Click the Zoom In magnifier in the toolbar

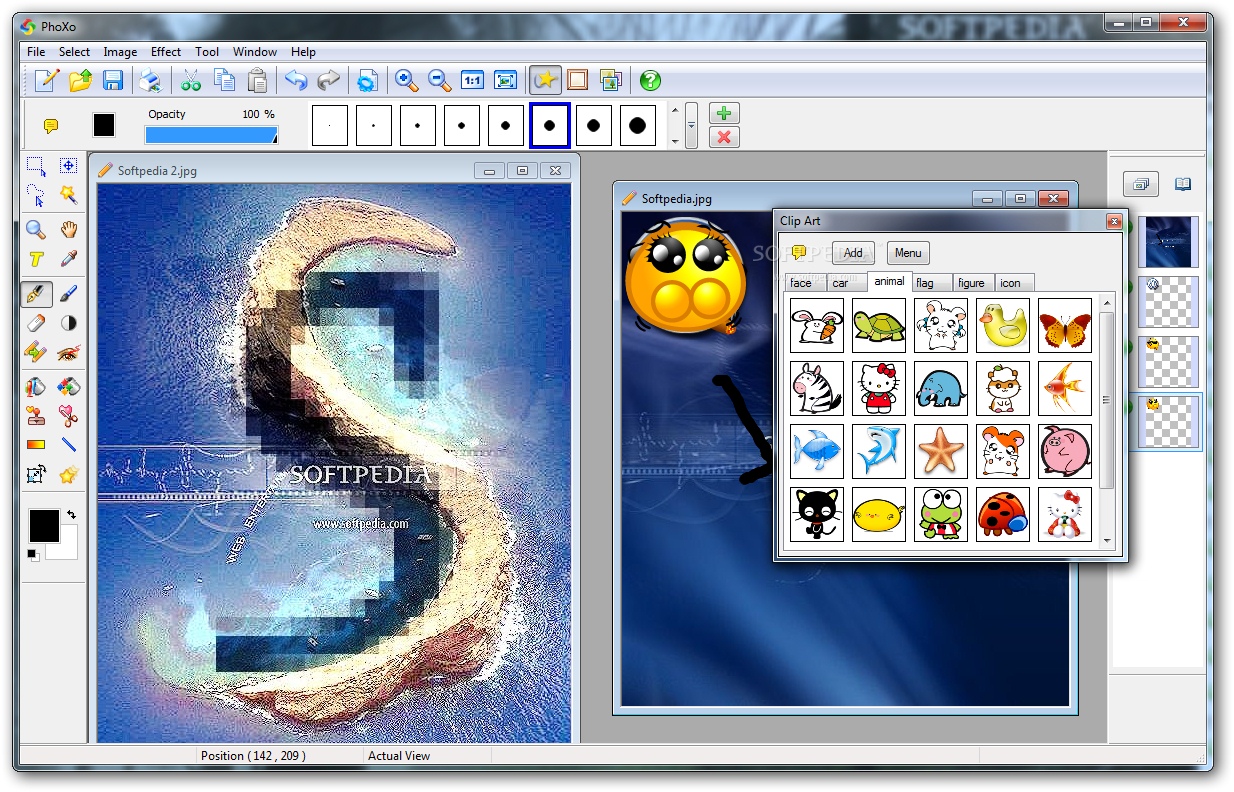[406, 80]
